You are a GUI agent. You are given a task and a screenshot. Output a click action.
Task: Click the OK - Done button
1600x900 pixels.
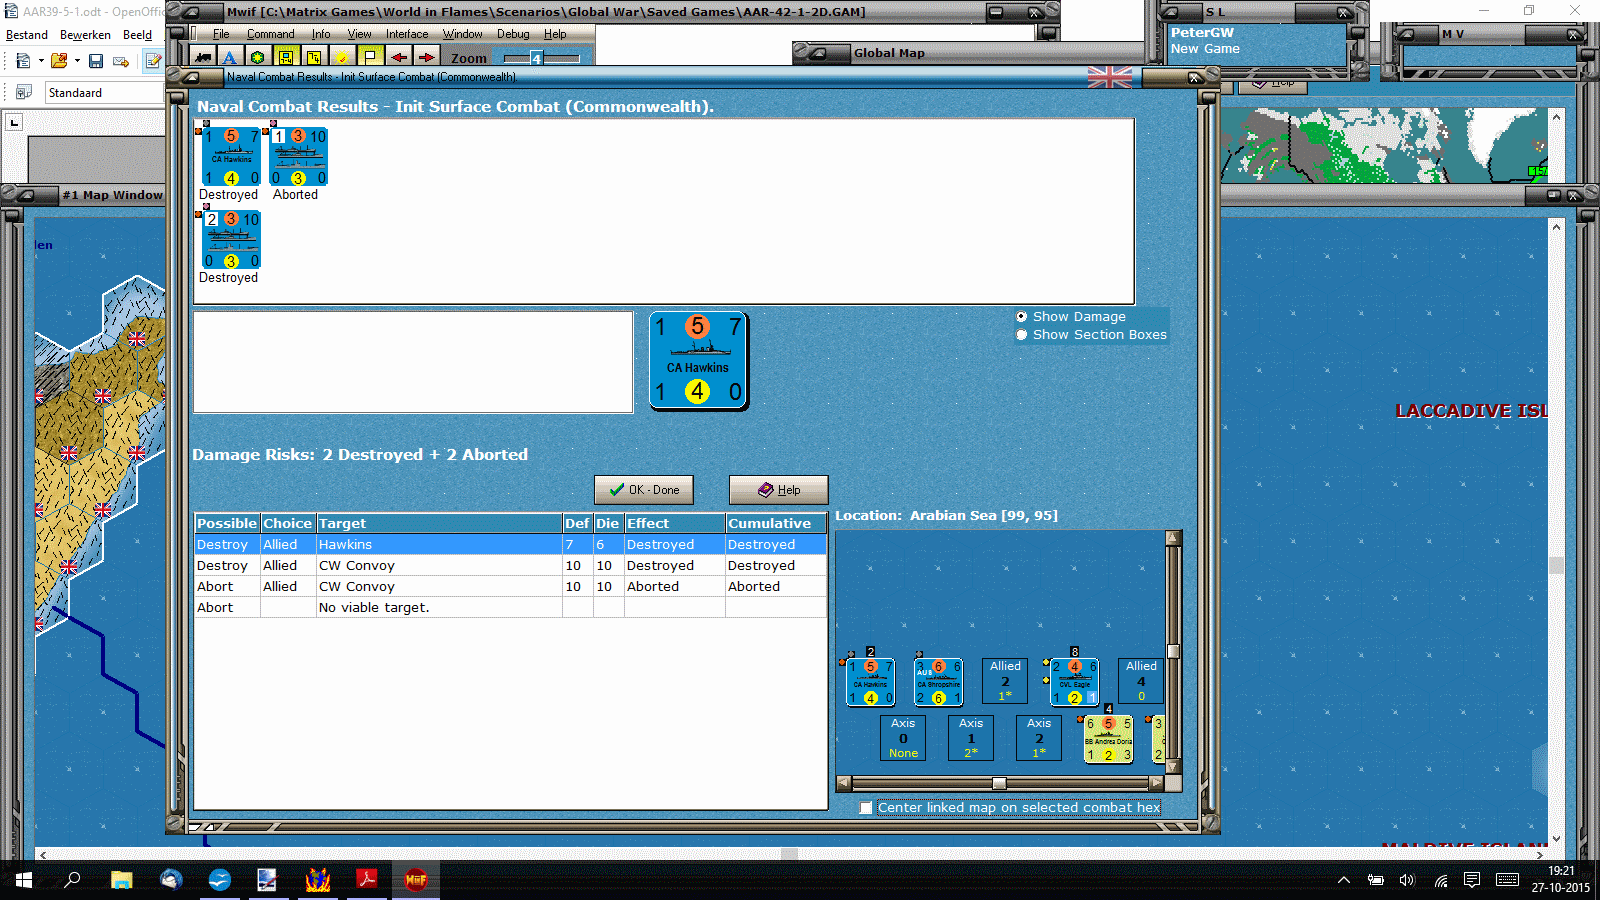(644, 490)
